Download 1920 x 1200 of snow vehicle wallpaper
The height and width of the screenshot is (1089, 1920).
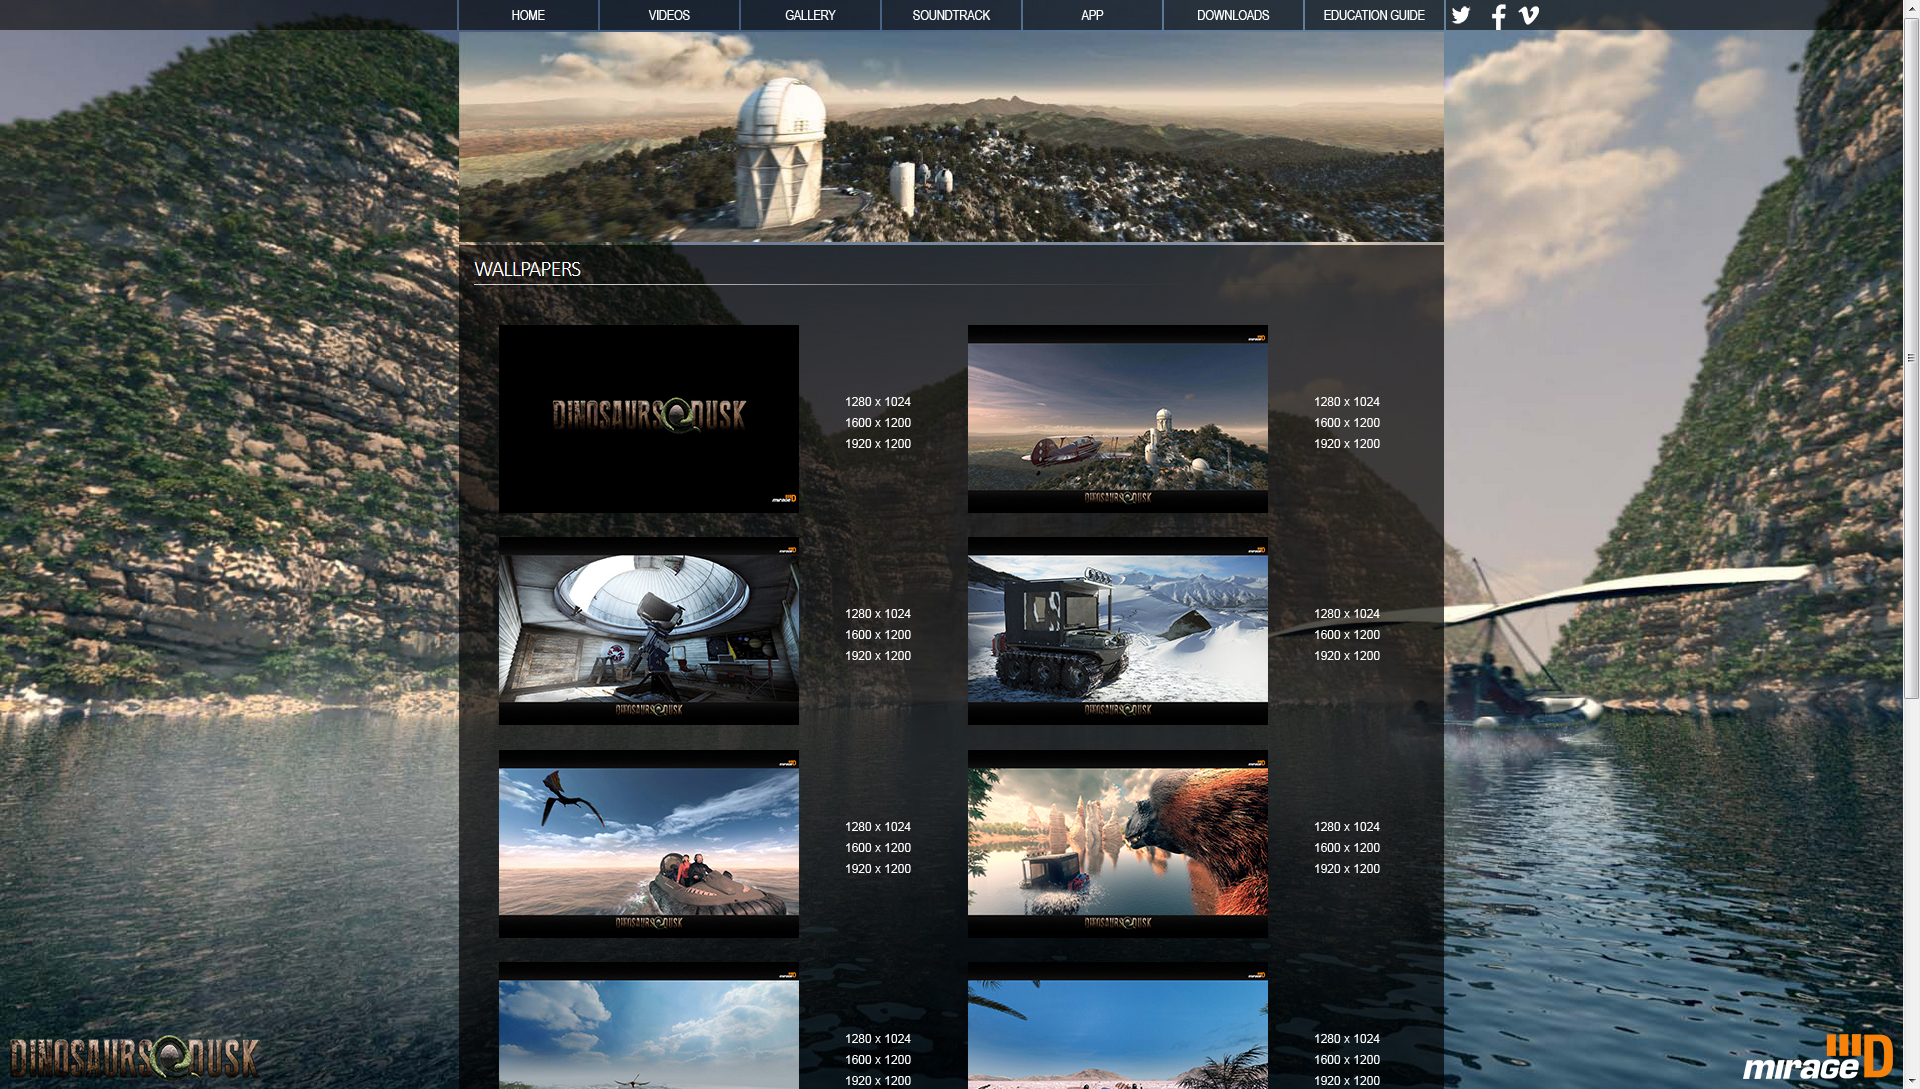tap(1347, 656)
